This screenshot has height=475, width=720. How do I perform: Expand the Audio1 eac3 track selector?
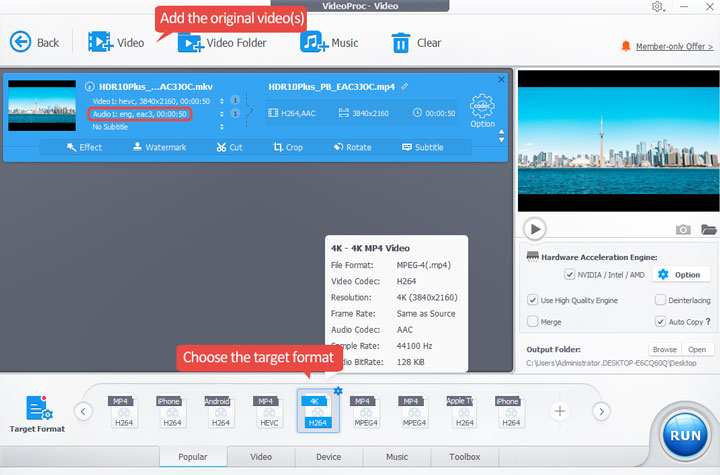pos(222,113)
